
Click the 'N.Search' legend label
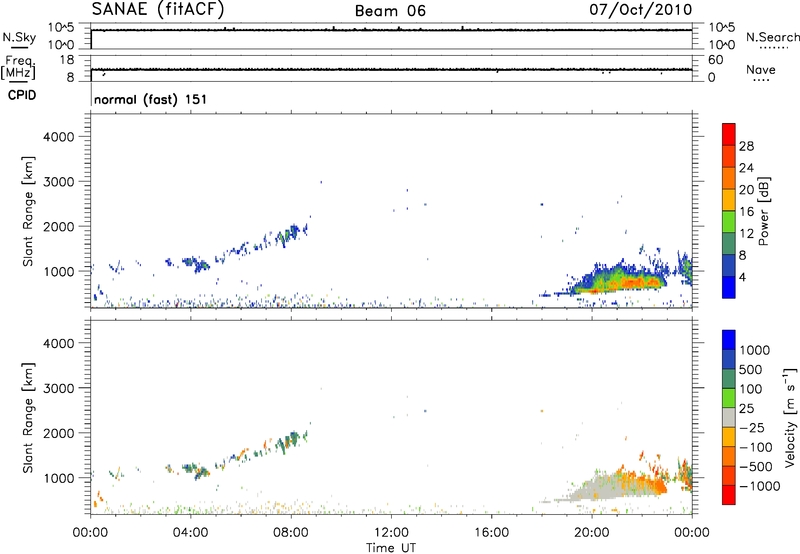[x=772, y=37]
